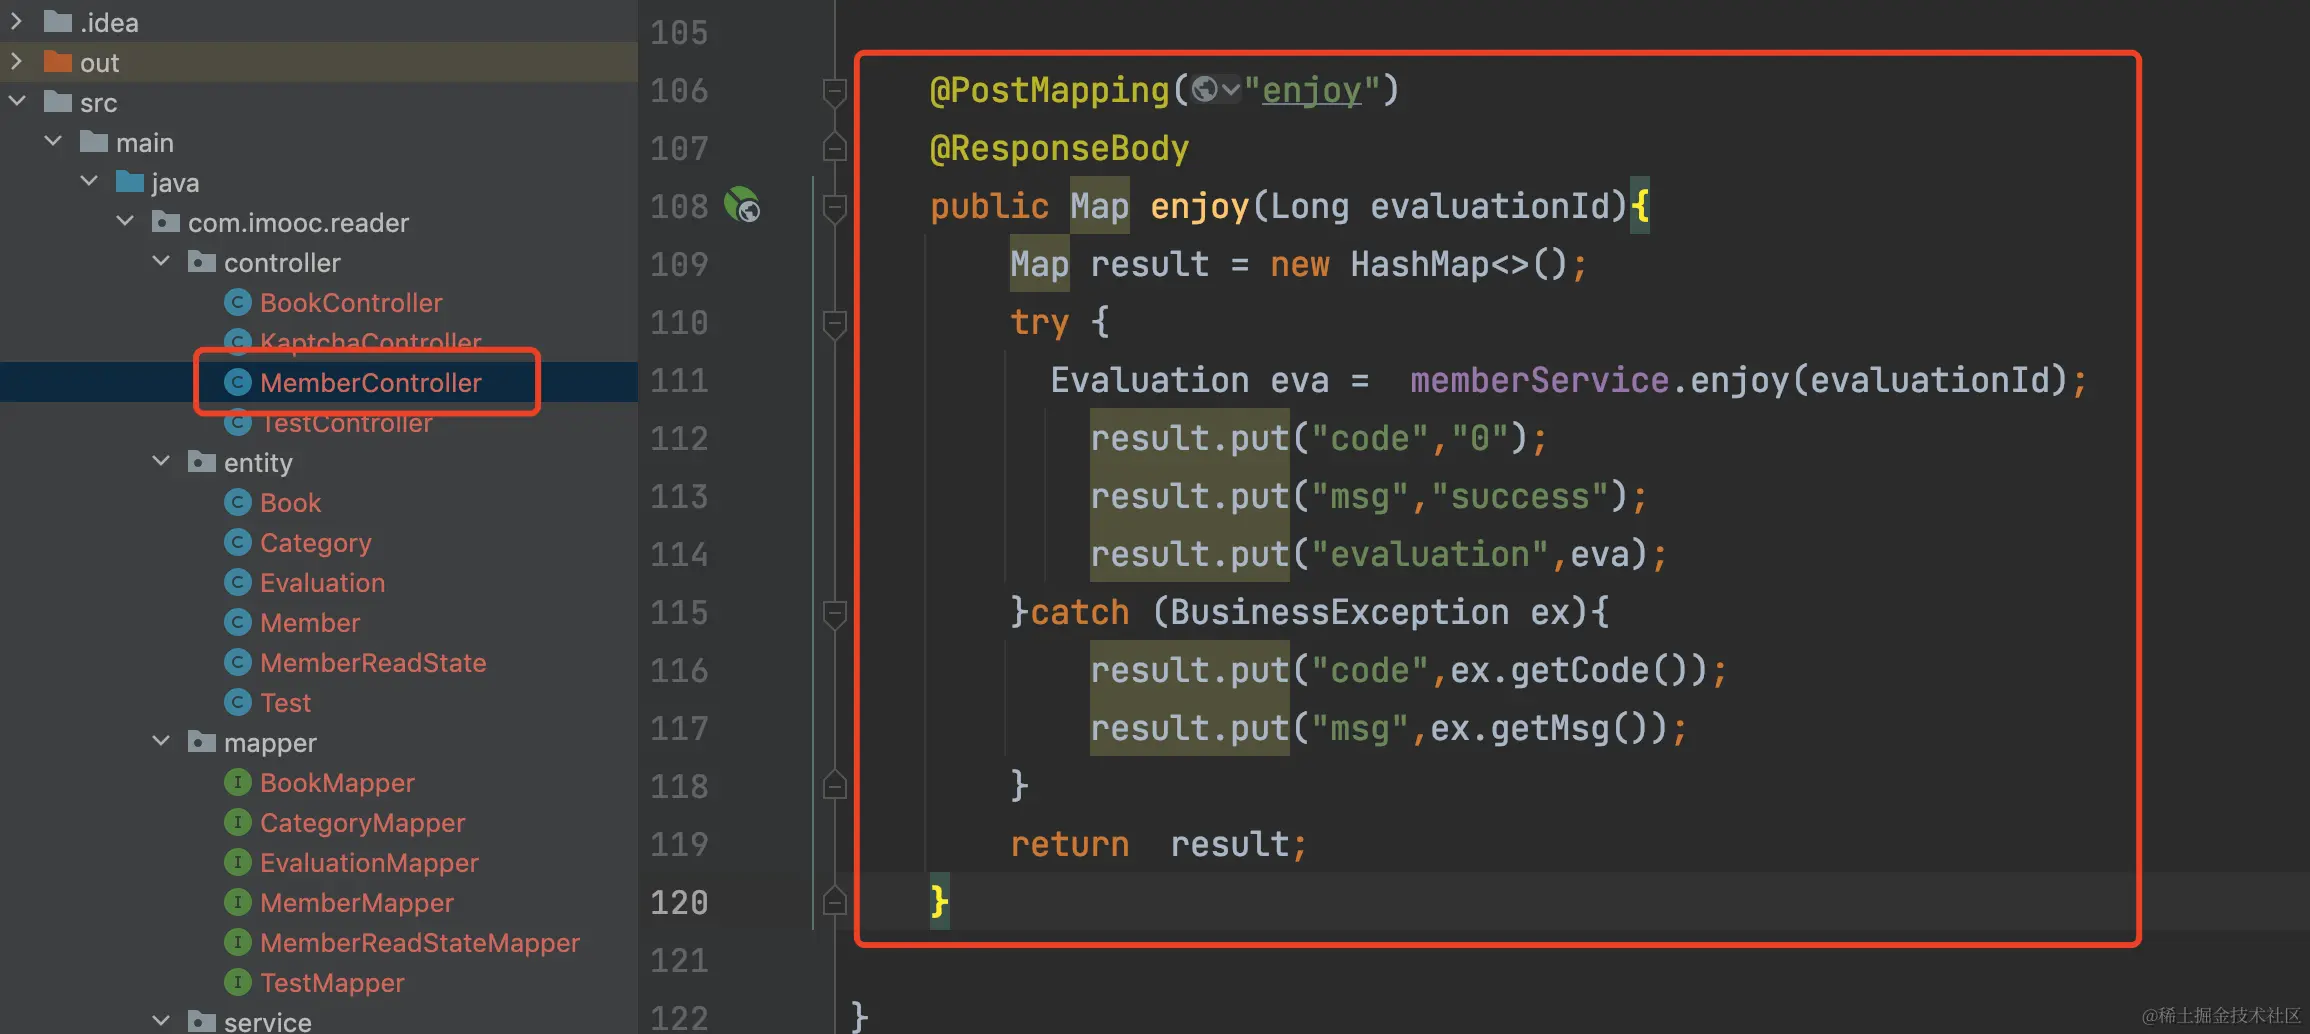Click the class icon beside the Member entity

[237, 622]
